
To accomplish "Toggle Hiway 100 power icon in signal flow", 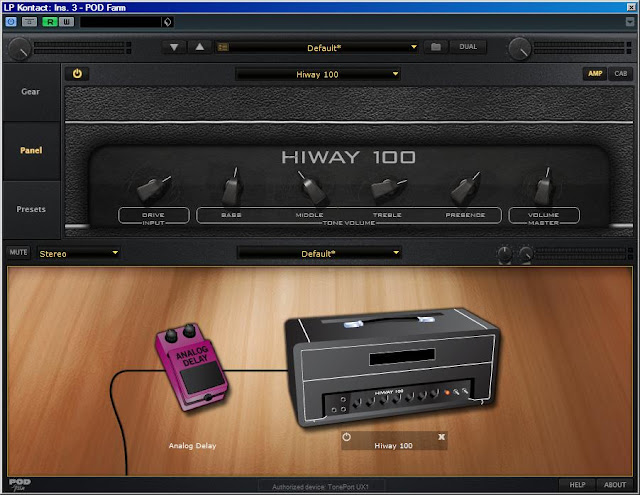I will (347, 437).
